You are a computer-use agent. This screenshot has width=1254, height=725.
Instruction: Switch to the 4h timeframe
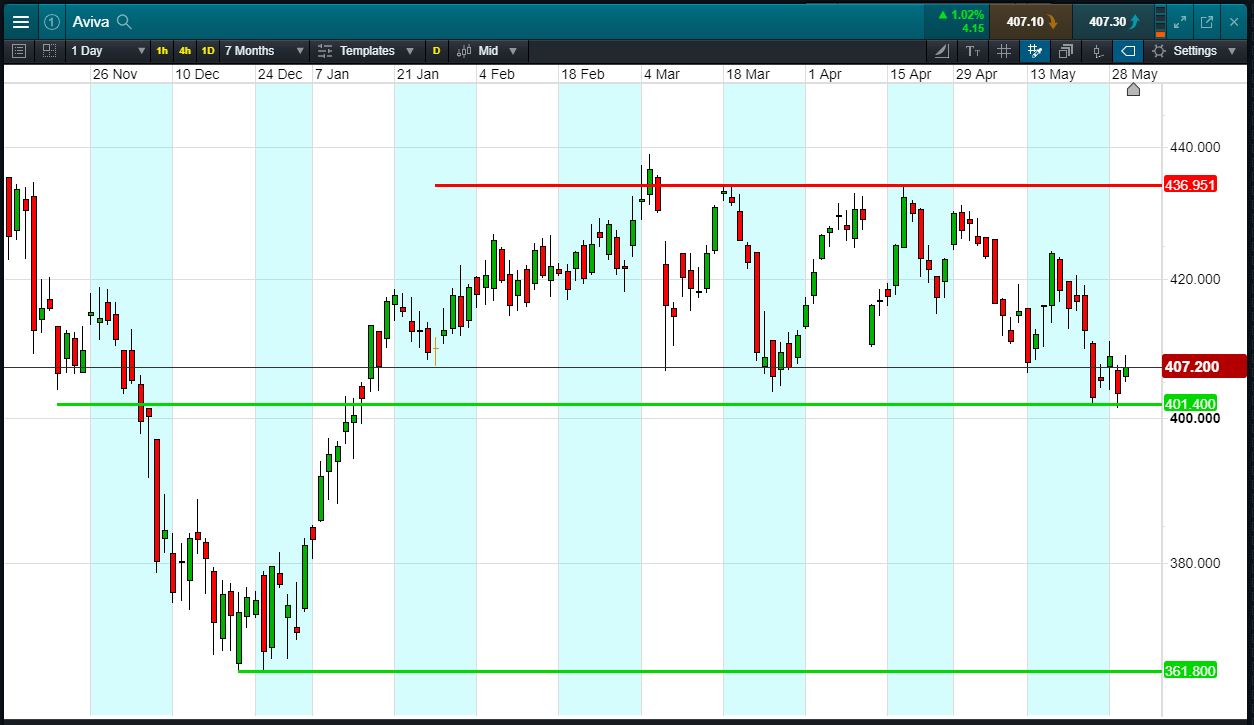coord(185,50)
